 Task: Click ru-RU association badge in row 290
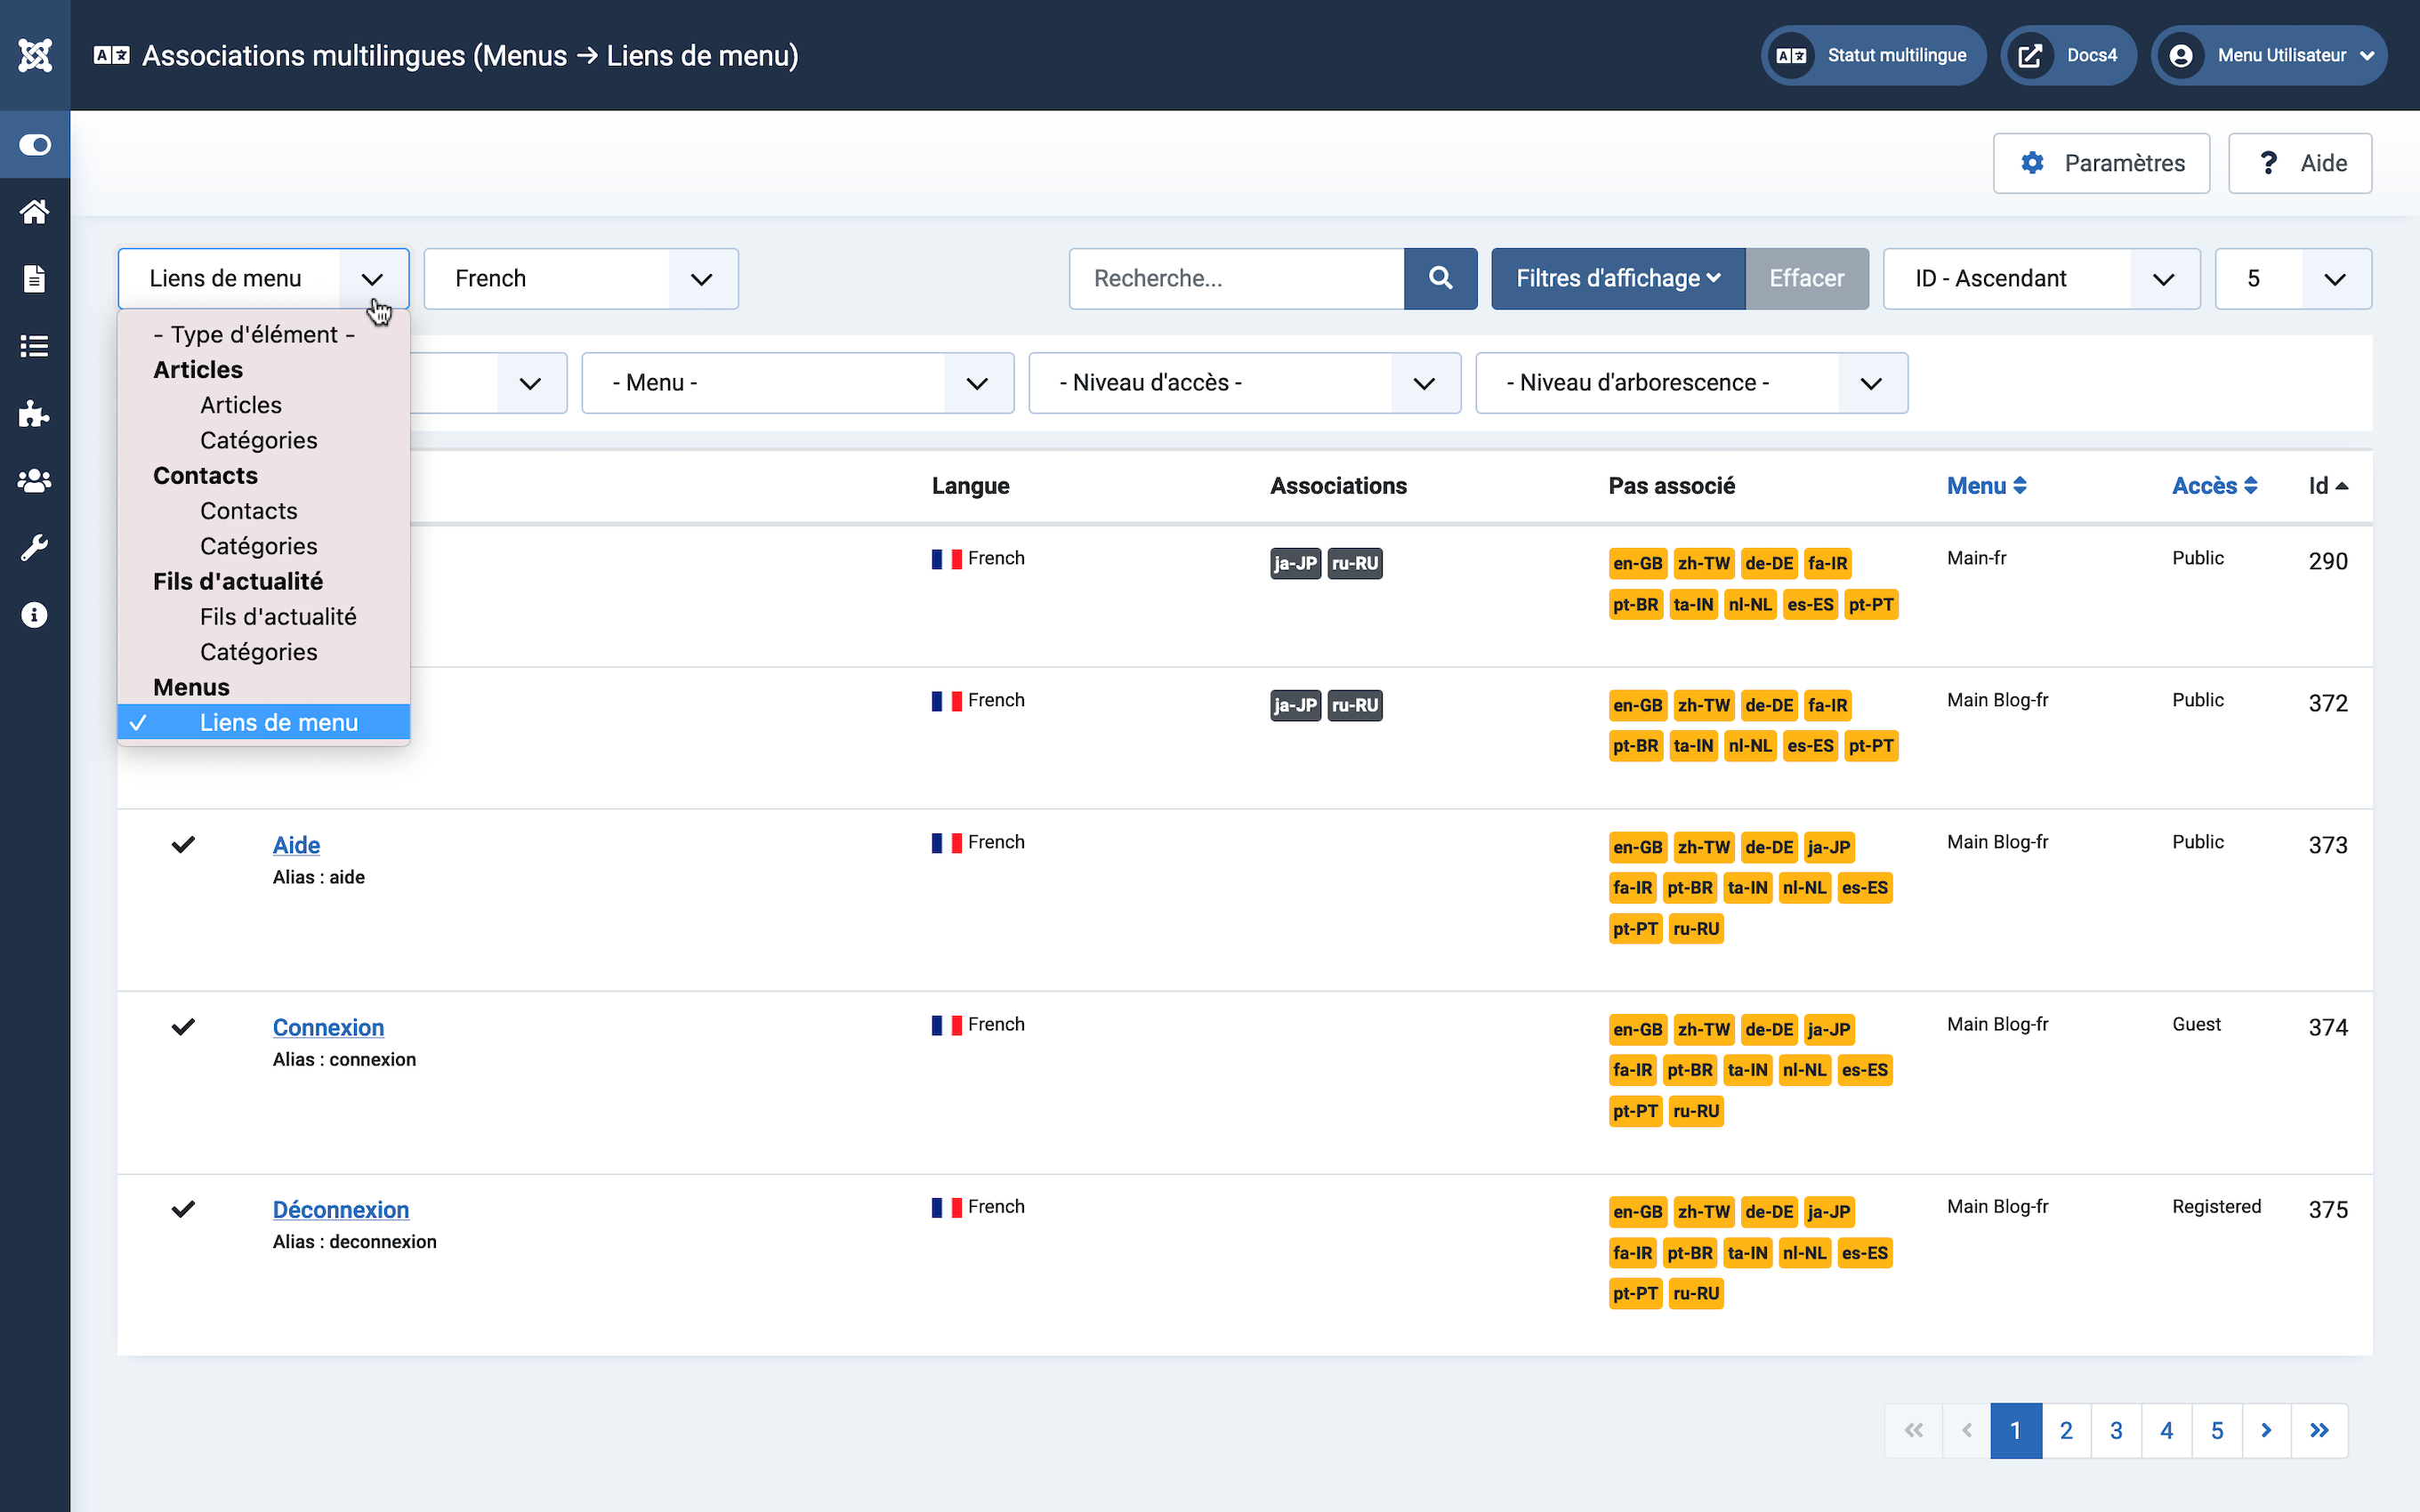[x=1355, y=563]
